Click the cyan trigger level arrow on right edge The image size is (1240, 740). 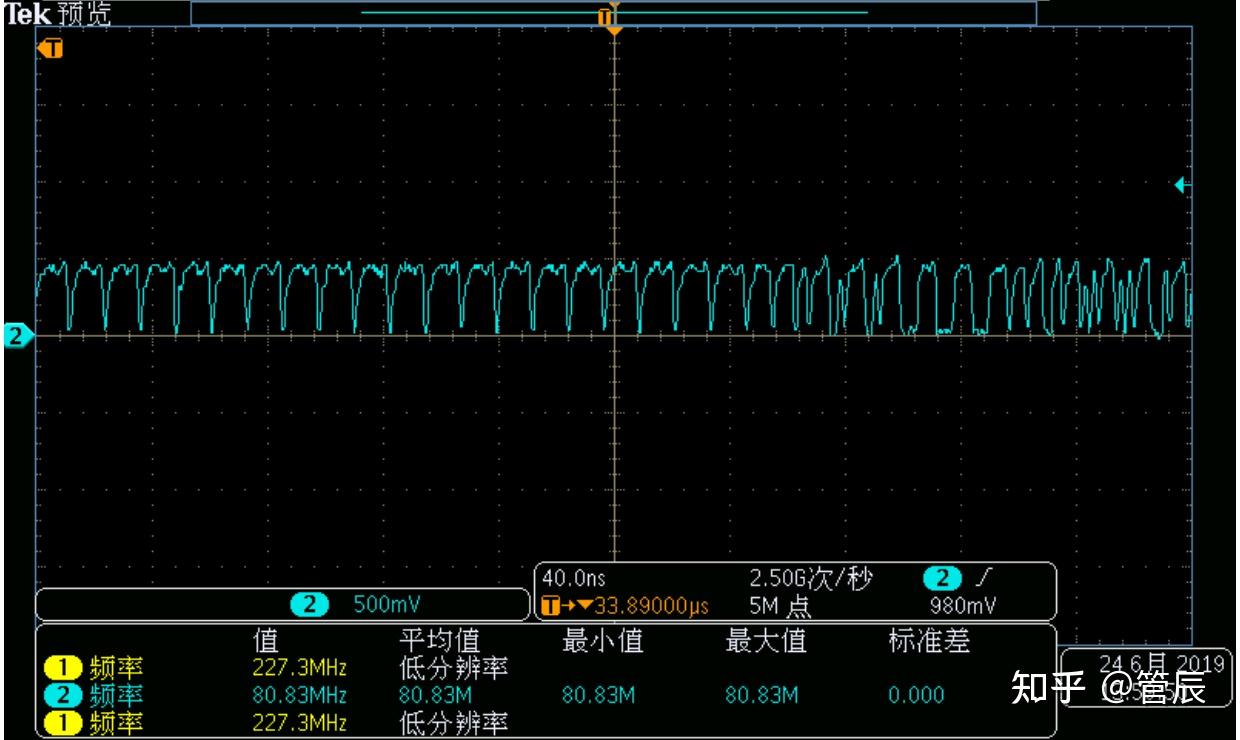click(1181, 184)
